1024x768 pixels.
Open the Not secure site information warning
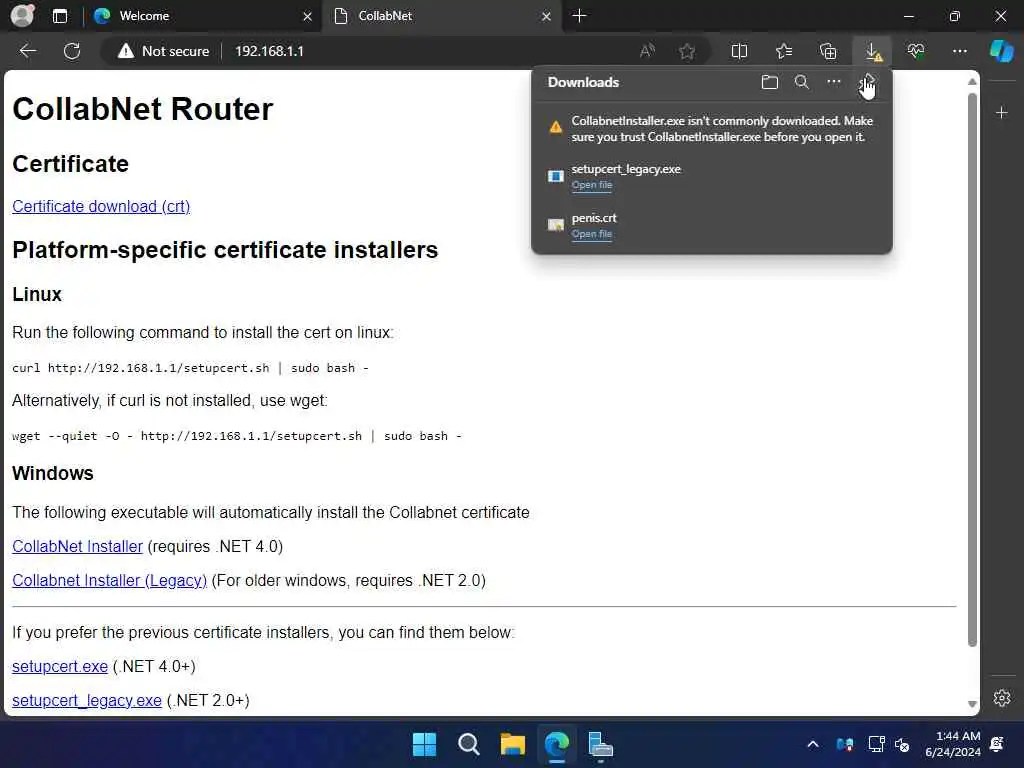(x=163, y=51)
